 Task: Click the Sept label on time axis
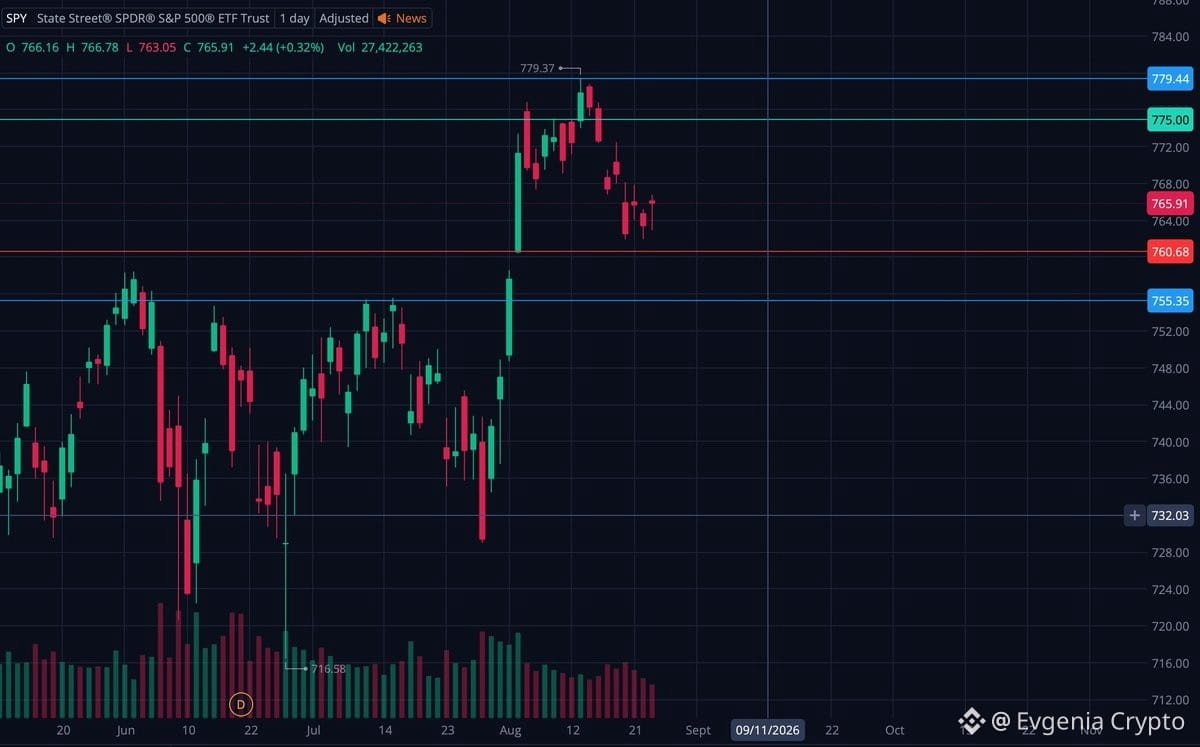pos(698,730)
